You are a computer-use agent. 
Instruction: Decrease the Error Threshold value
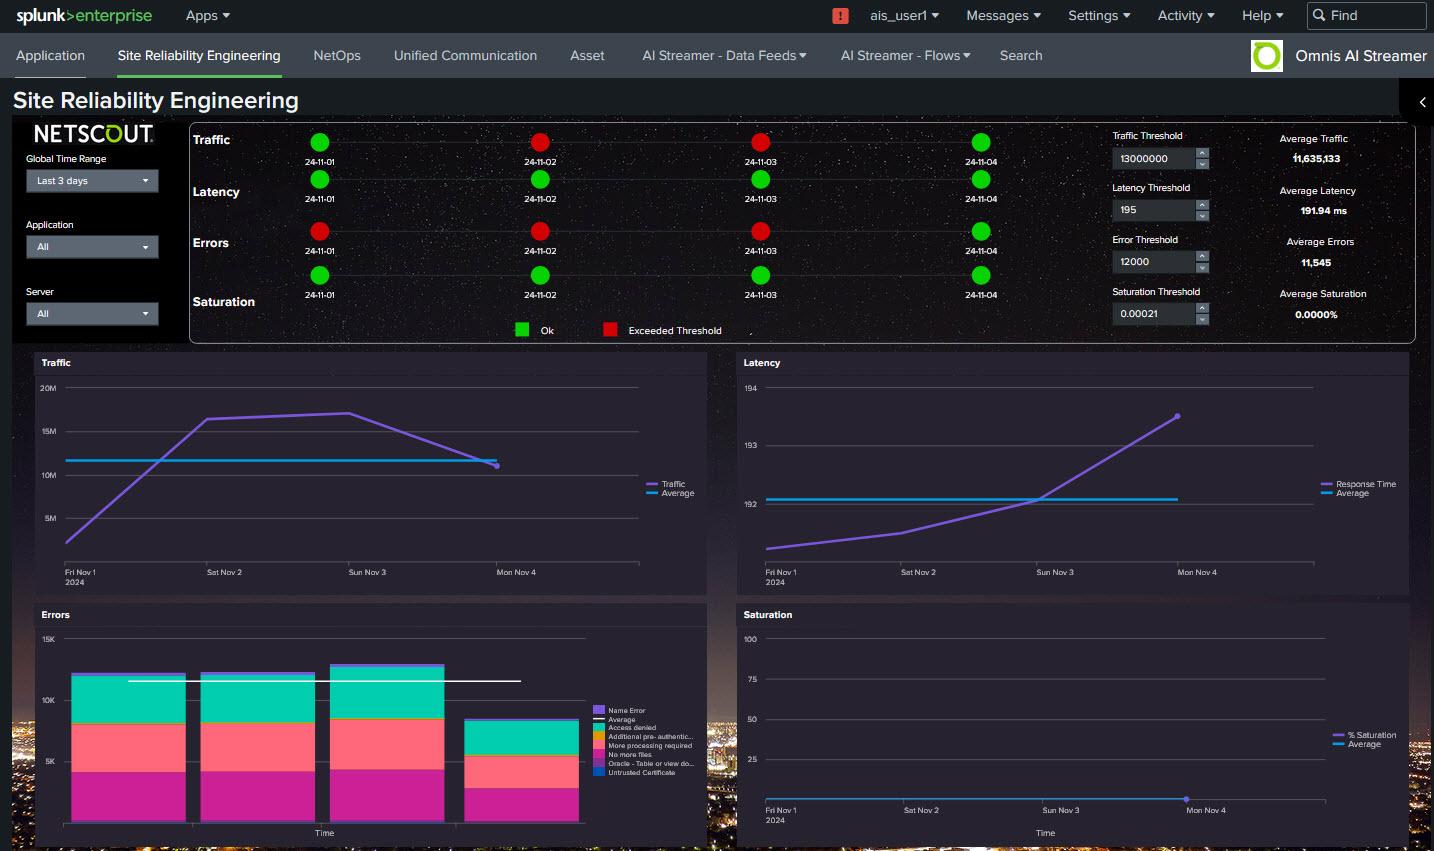click(x=1202, y=267)
